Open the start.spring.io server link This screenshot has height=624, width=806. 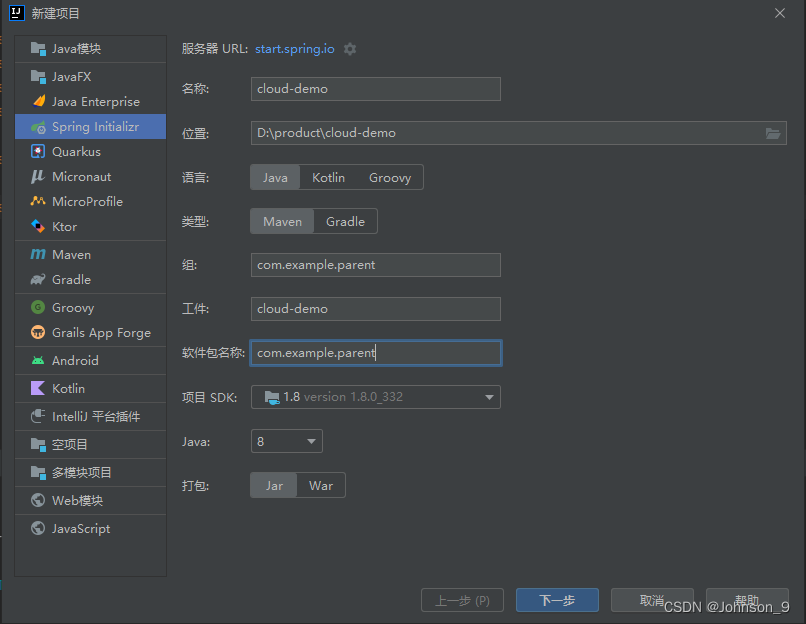pyautogui.click(x=293, y=48)
